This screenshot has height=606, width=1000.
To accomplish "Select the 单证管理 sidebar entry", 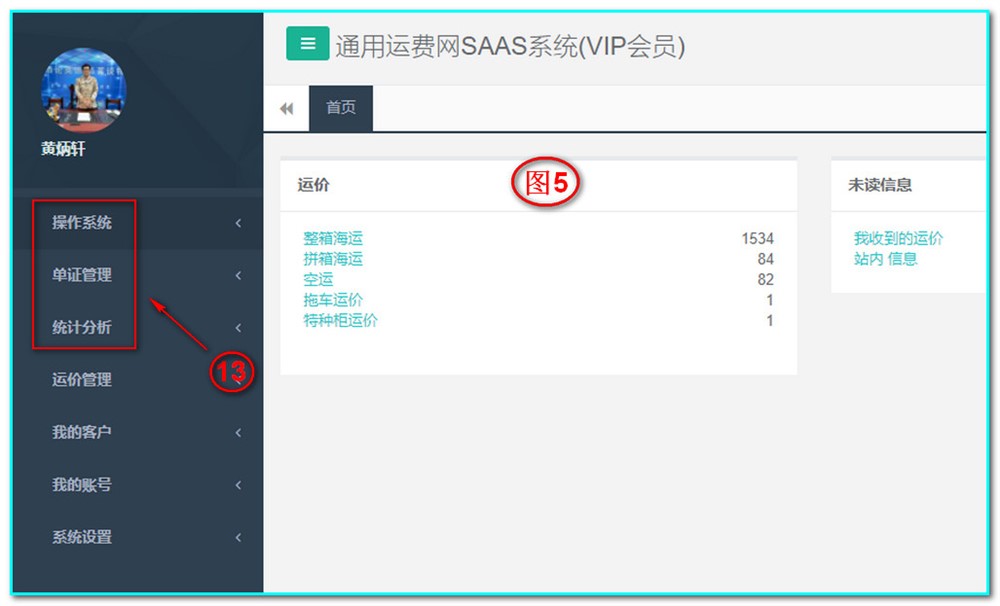I will click(81, 275).
